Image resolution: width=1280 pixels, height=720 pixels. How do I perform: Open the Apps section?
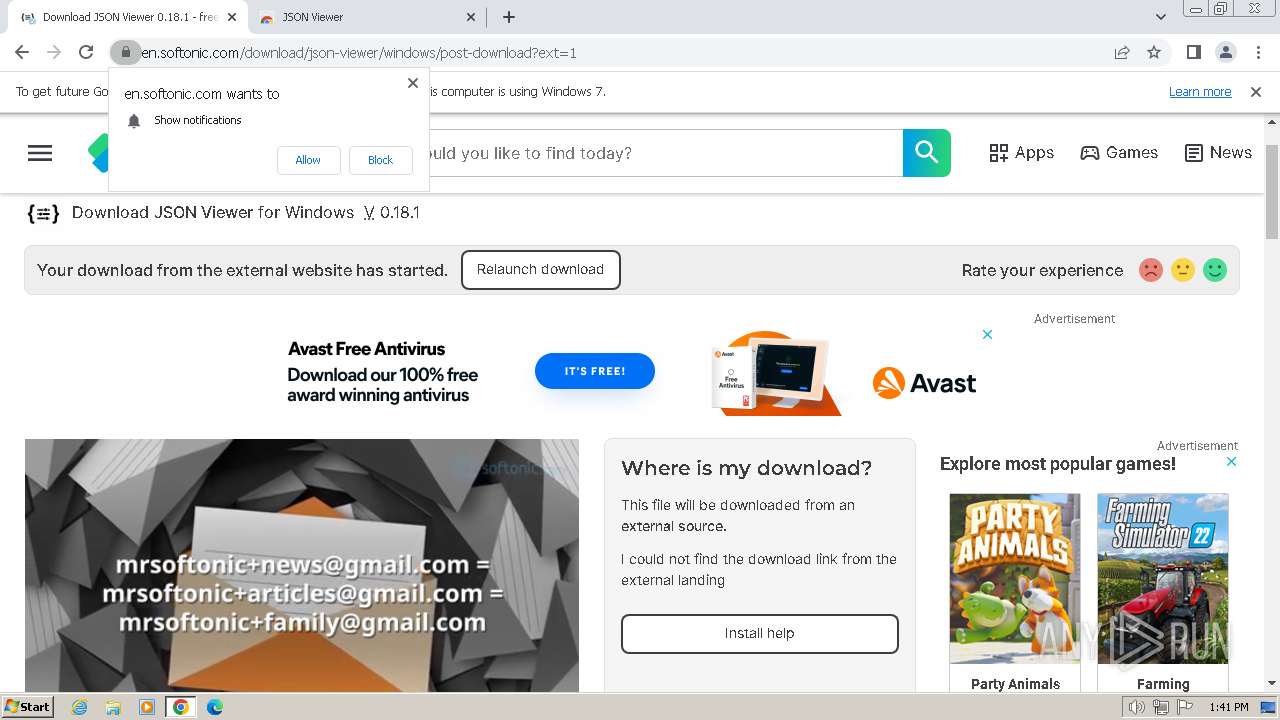pyautogui.click(x=1022, y=153)
